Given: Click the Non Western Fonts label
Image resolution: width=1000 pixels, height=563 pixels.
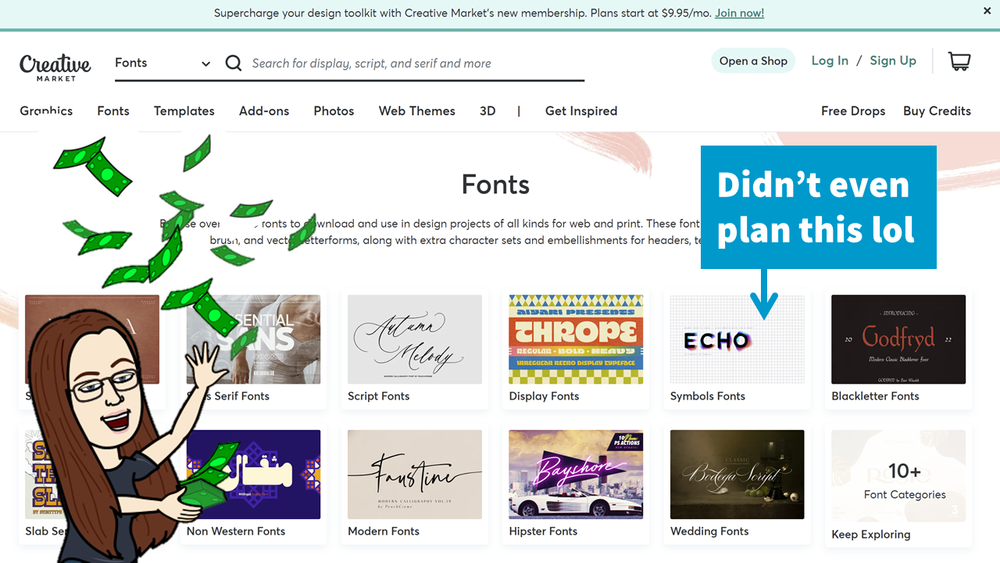Looking at the screenshot, I should coord(236,531).
